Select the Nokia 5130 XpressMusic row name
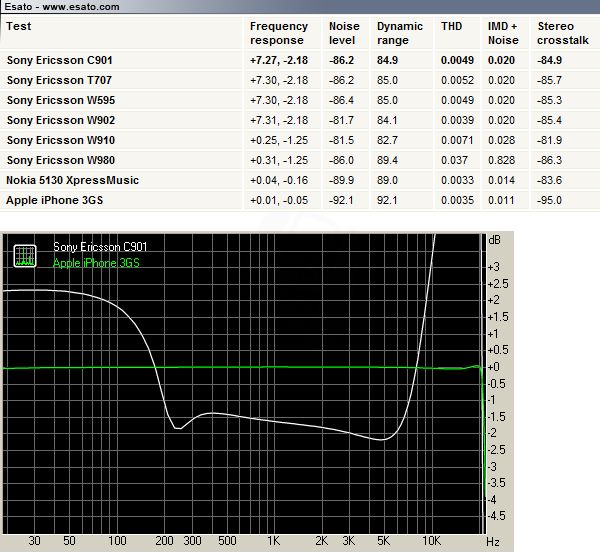Viewport: 600px width, 553px height. coord(72,180)
